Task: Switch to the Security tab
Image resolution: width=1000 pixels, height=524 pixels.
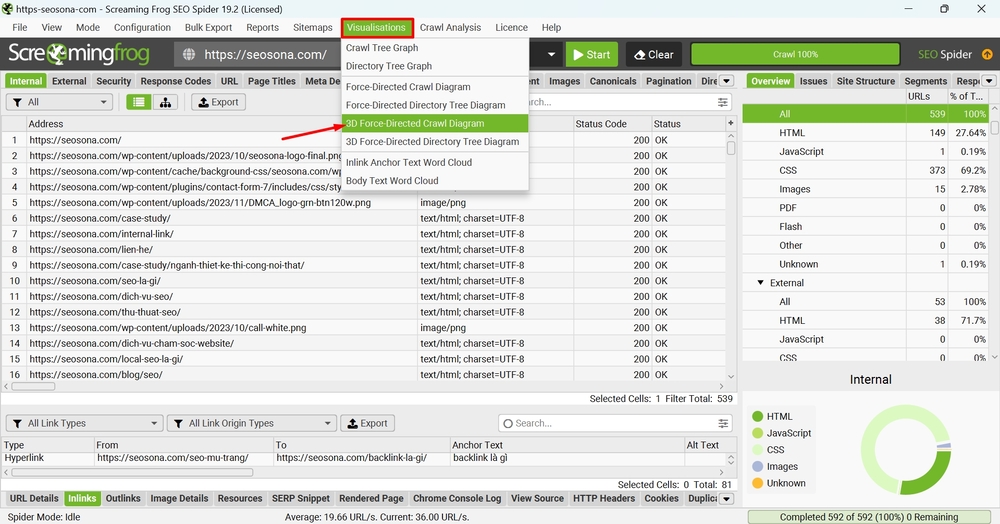Action: tap(114, 81)
